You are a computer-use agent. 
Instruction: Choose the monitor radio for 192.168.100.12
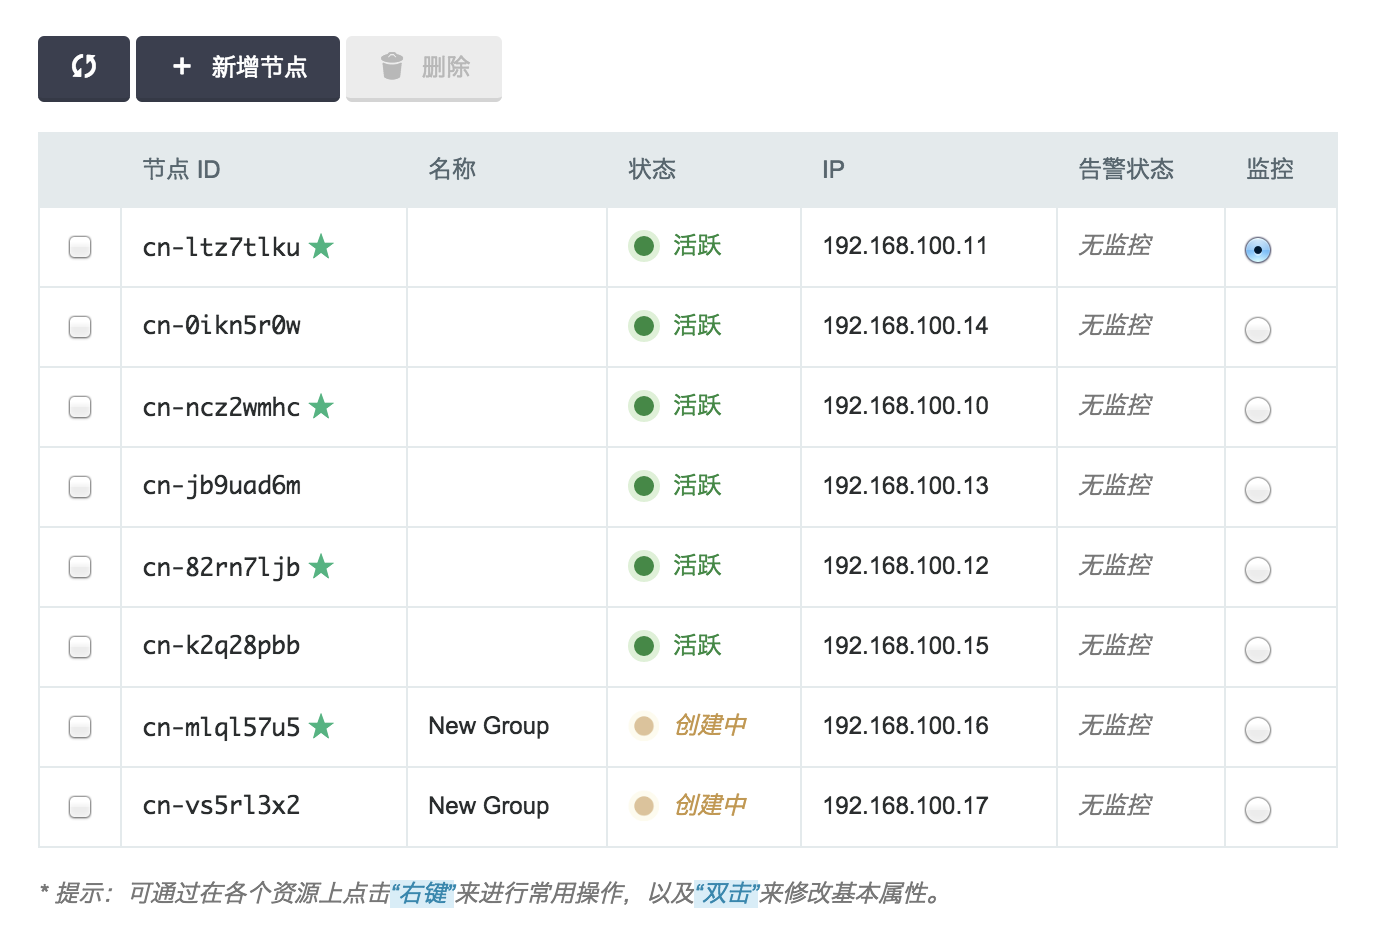tap(1258, 570)
